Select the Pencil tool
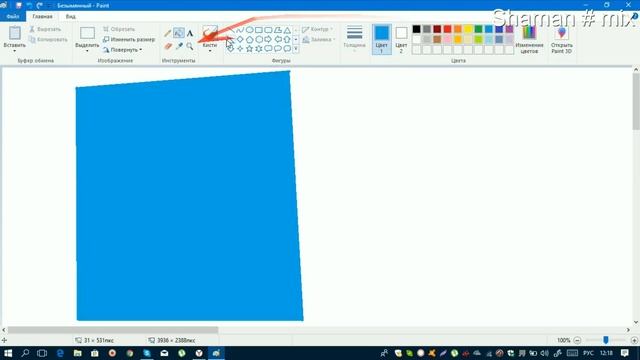This screenshot has height=360, width=640. coord(168,33)
